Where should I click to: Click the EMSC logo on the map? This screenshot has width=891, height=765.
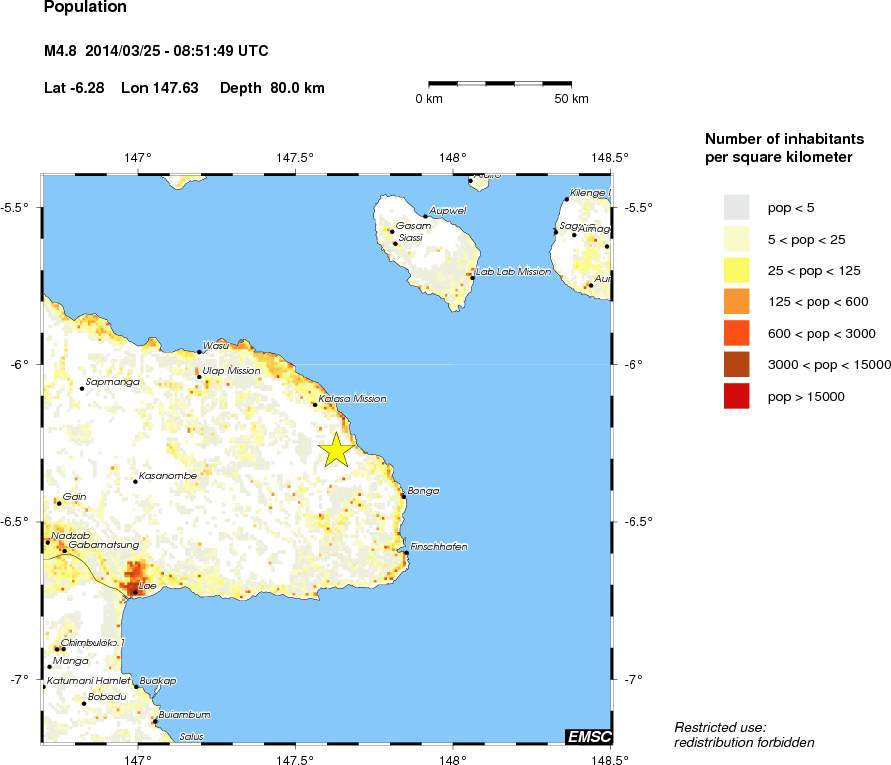tap(588, 736)
